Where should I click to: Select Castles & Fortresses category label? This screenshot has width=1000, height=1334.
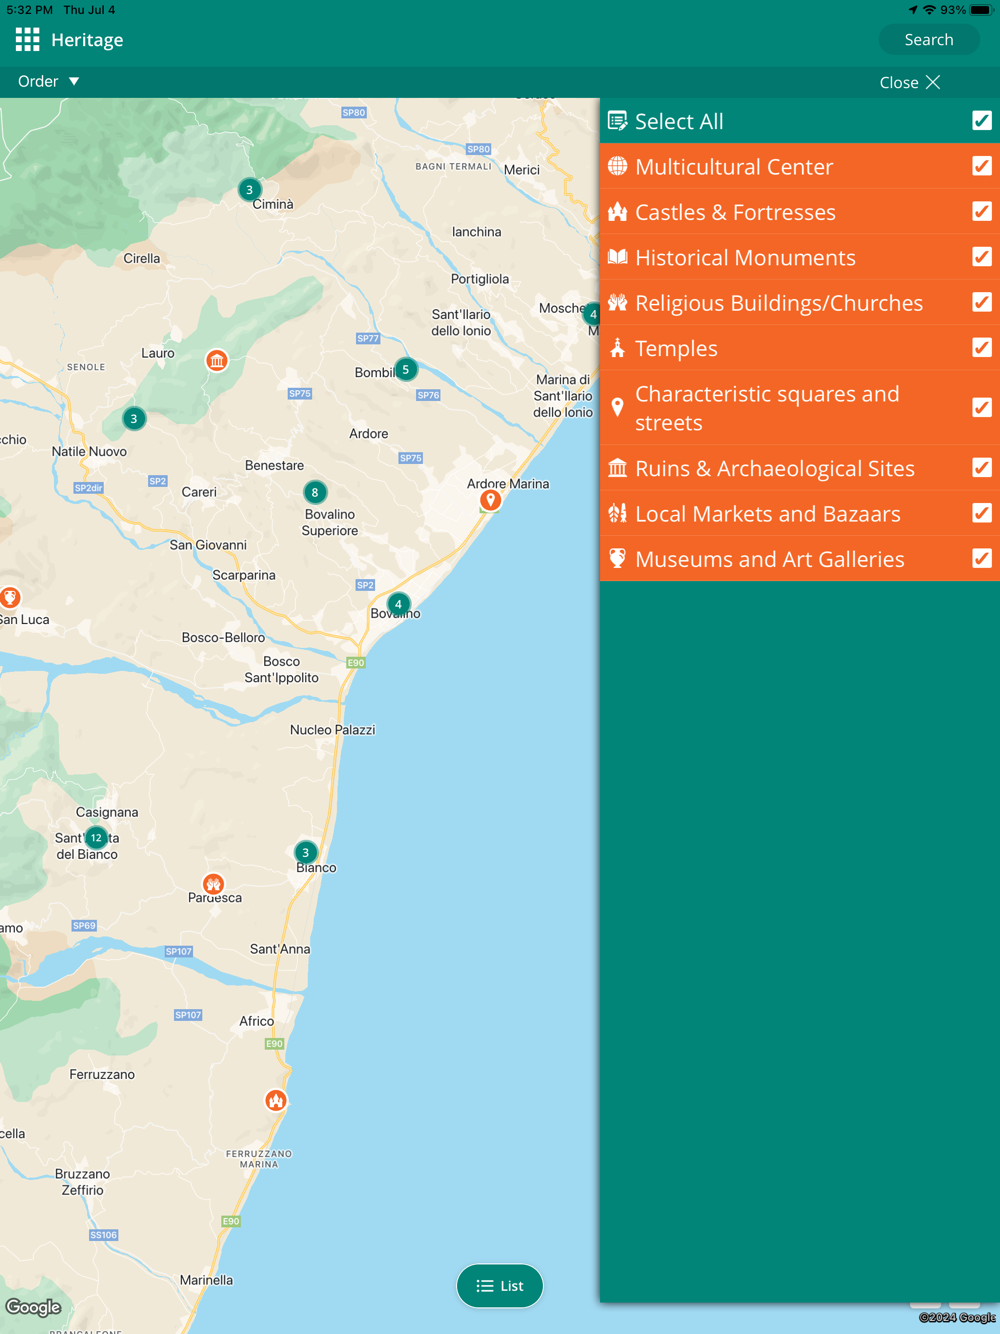(x=735, y=212)
